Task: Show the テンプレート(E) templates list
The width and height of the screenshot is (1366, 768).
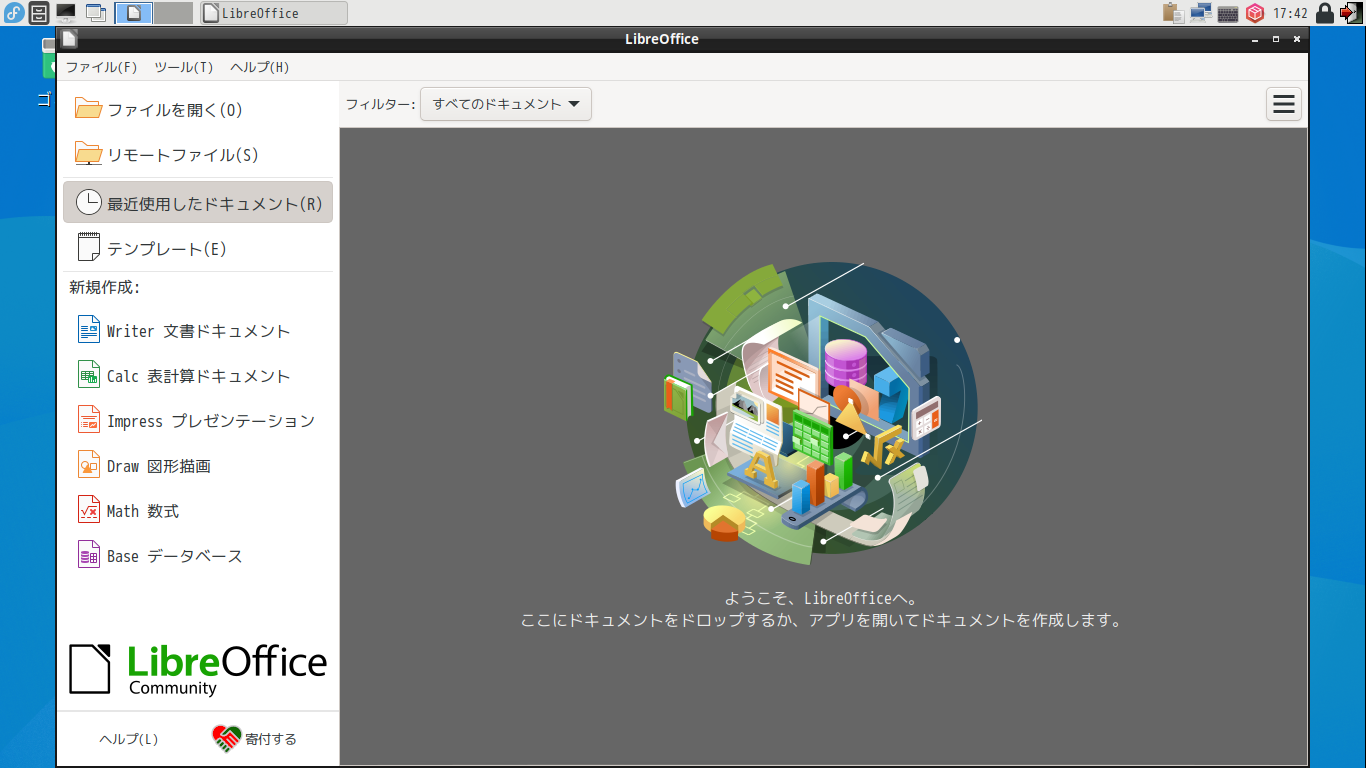Action: 198,249
